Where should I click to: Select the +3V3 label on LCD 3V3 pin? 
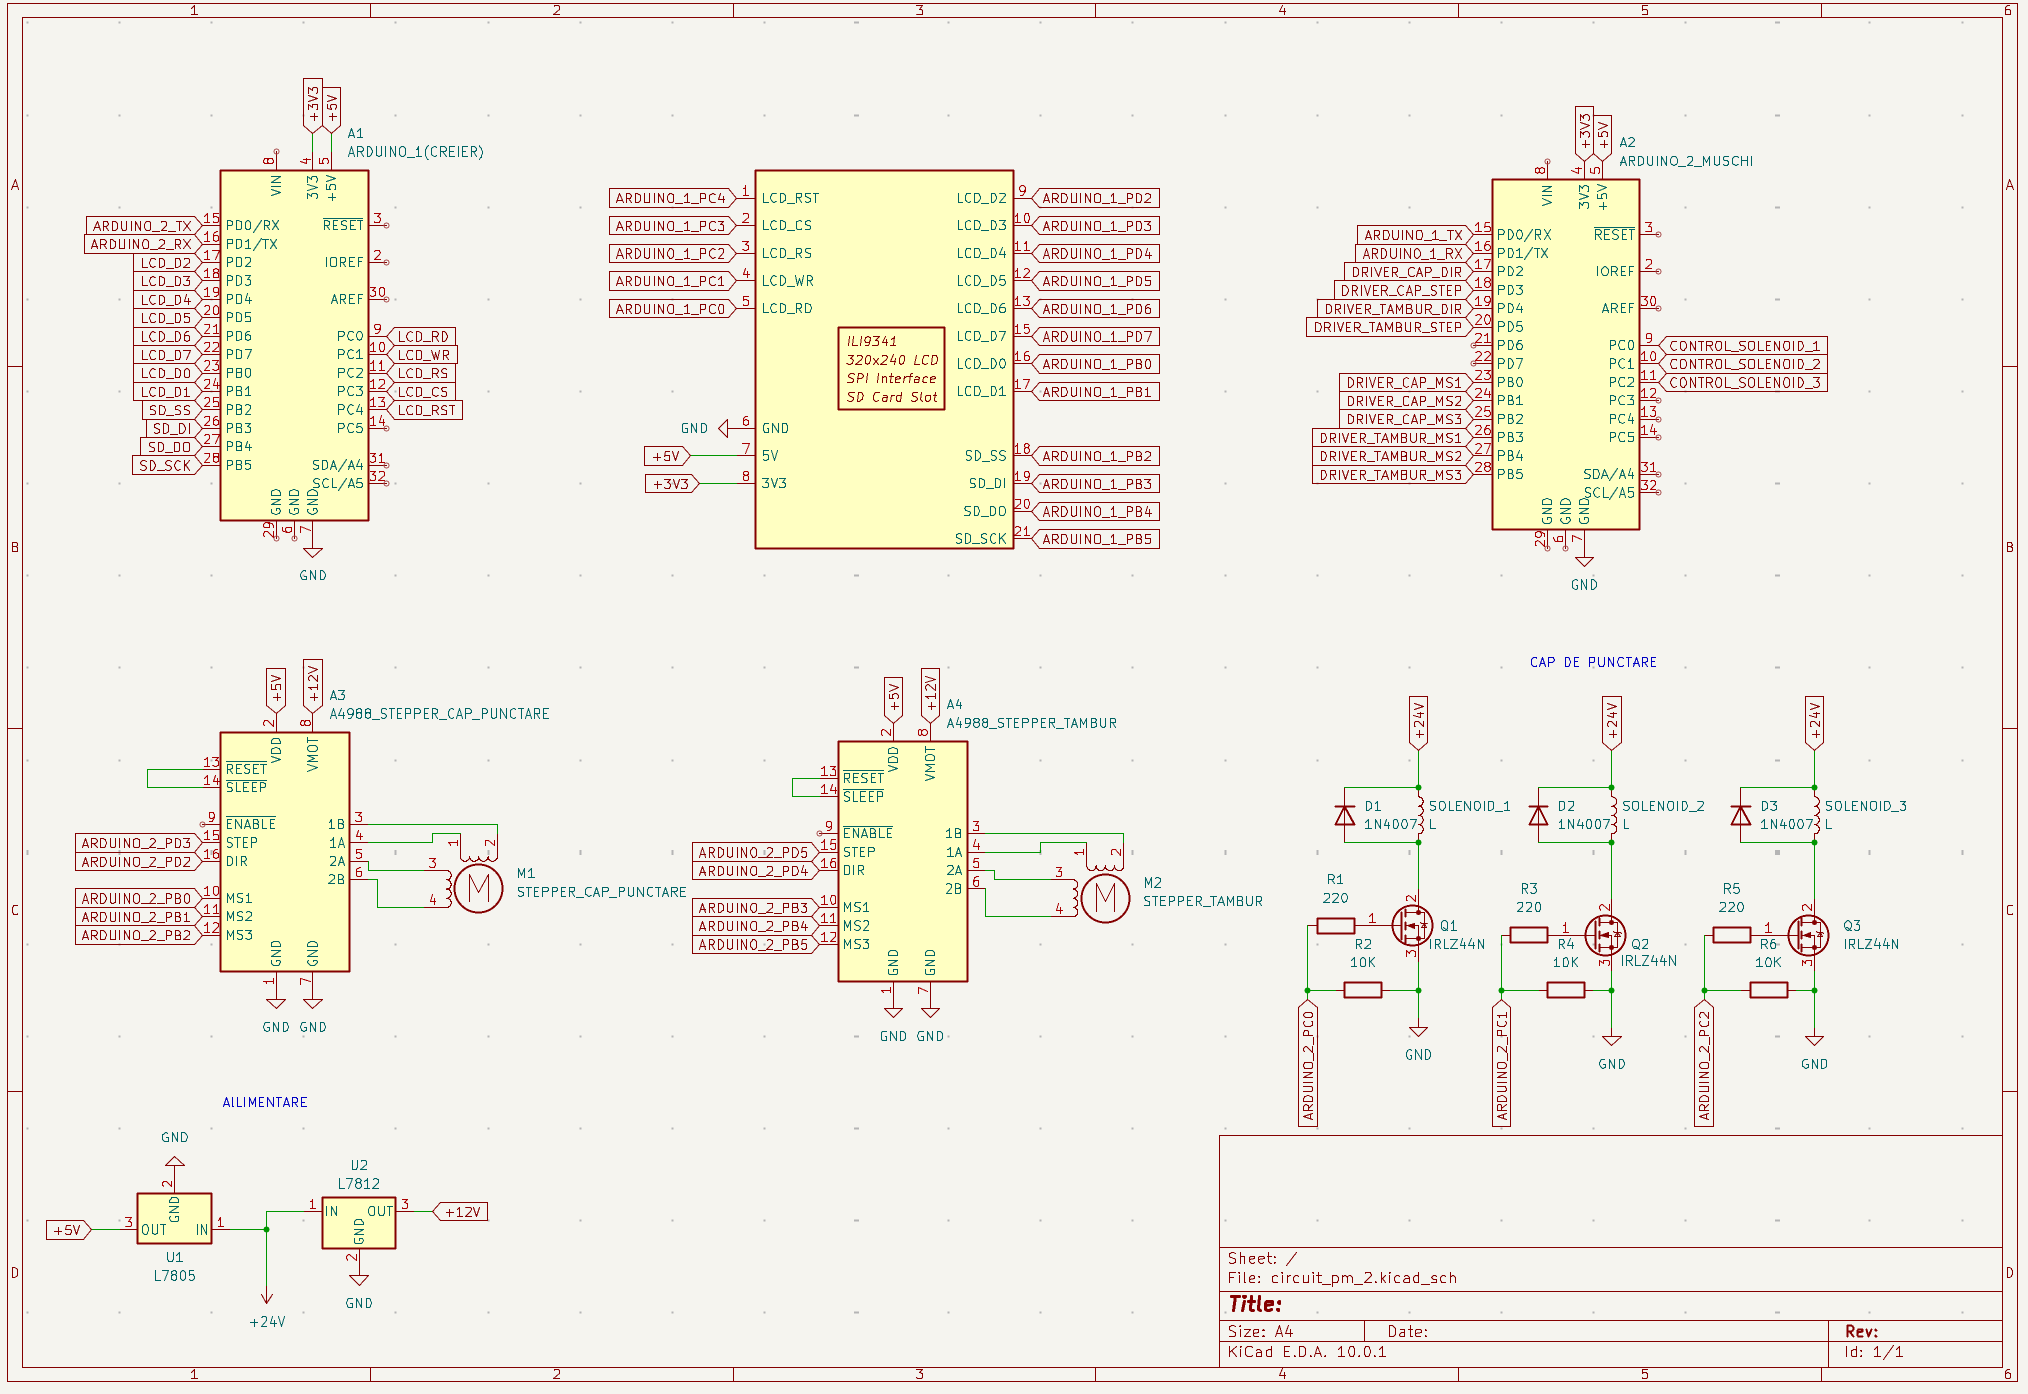673,484
